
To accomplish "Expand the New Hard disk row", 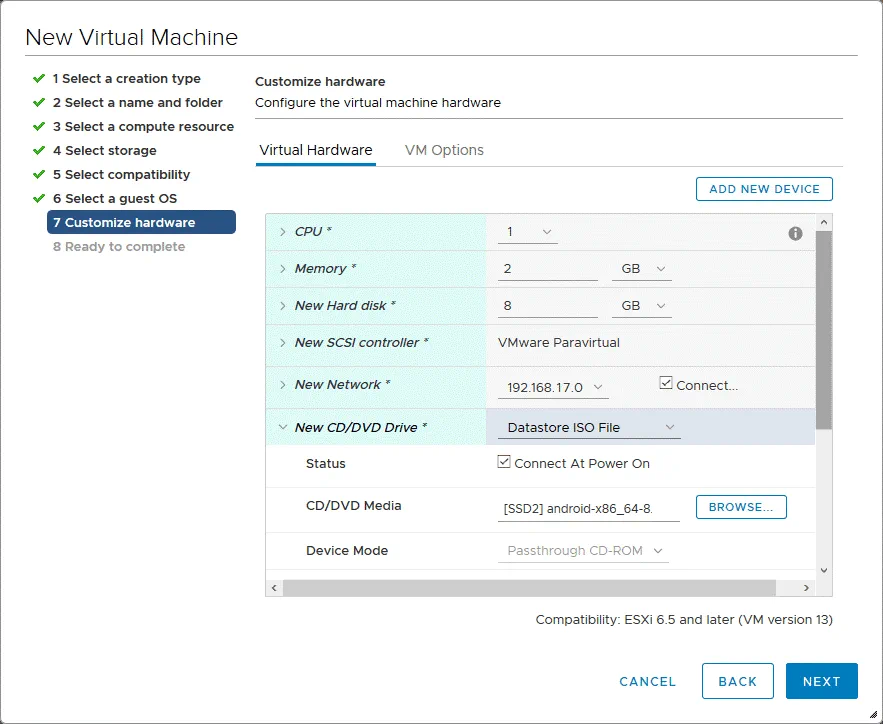I will point(283,306).
